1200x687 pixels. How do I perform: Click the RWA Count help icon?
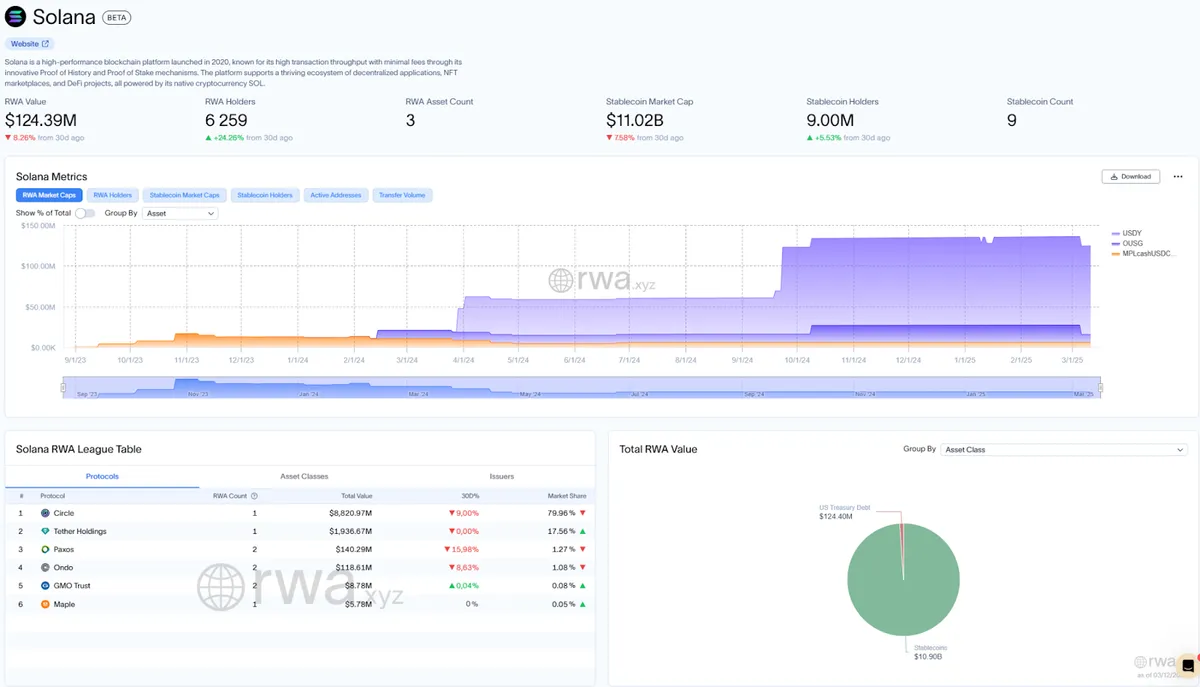point(254,496)
